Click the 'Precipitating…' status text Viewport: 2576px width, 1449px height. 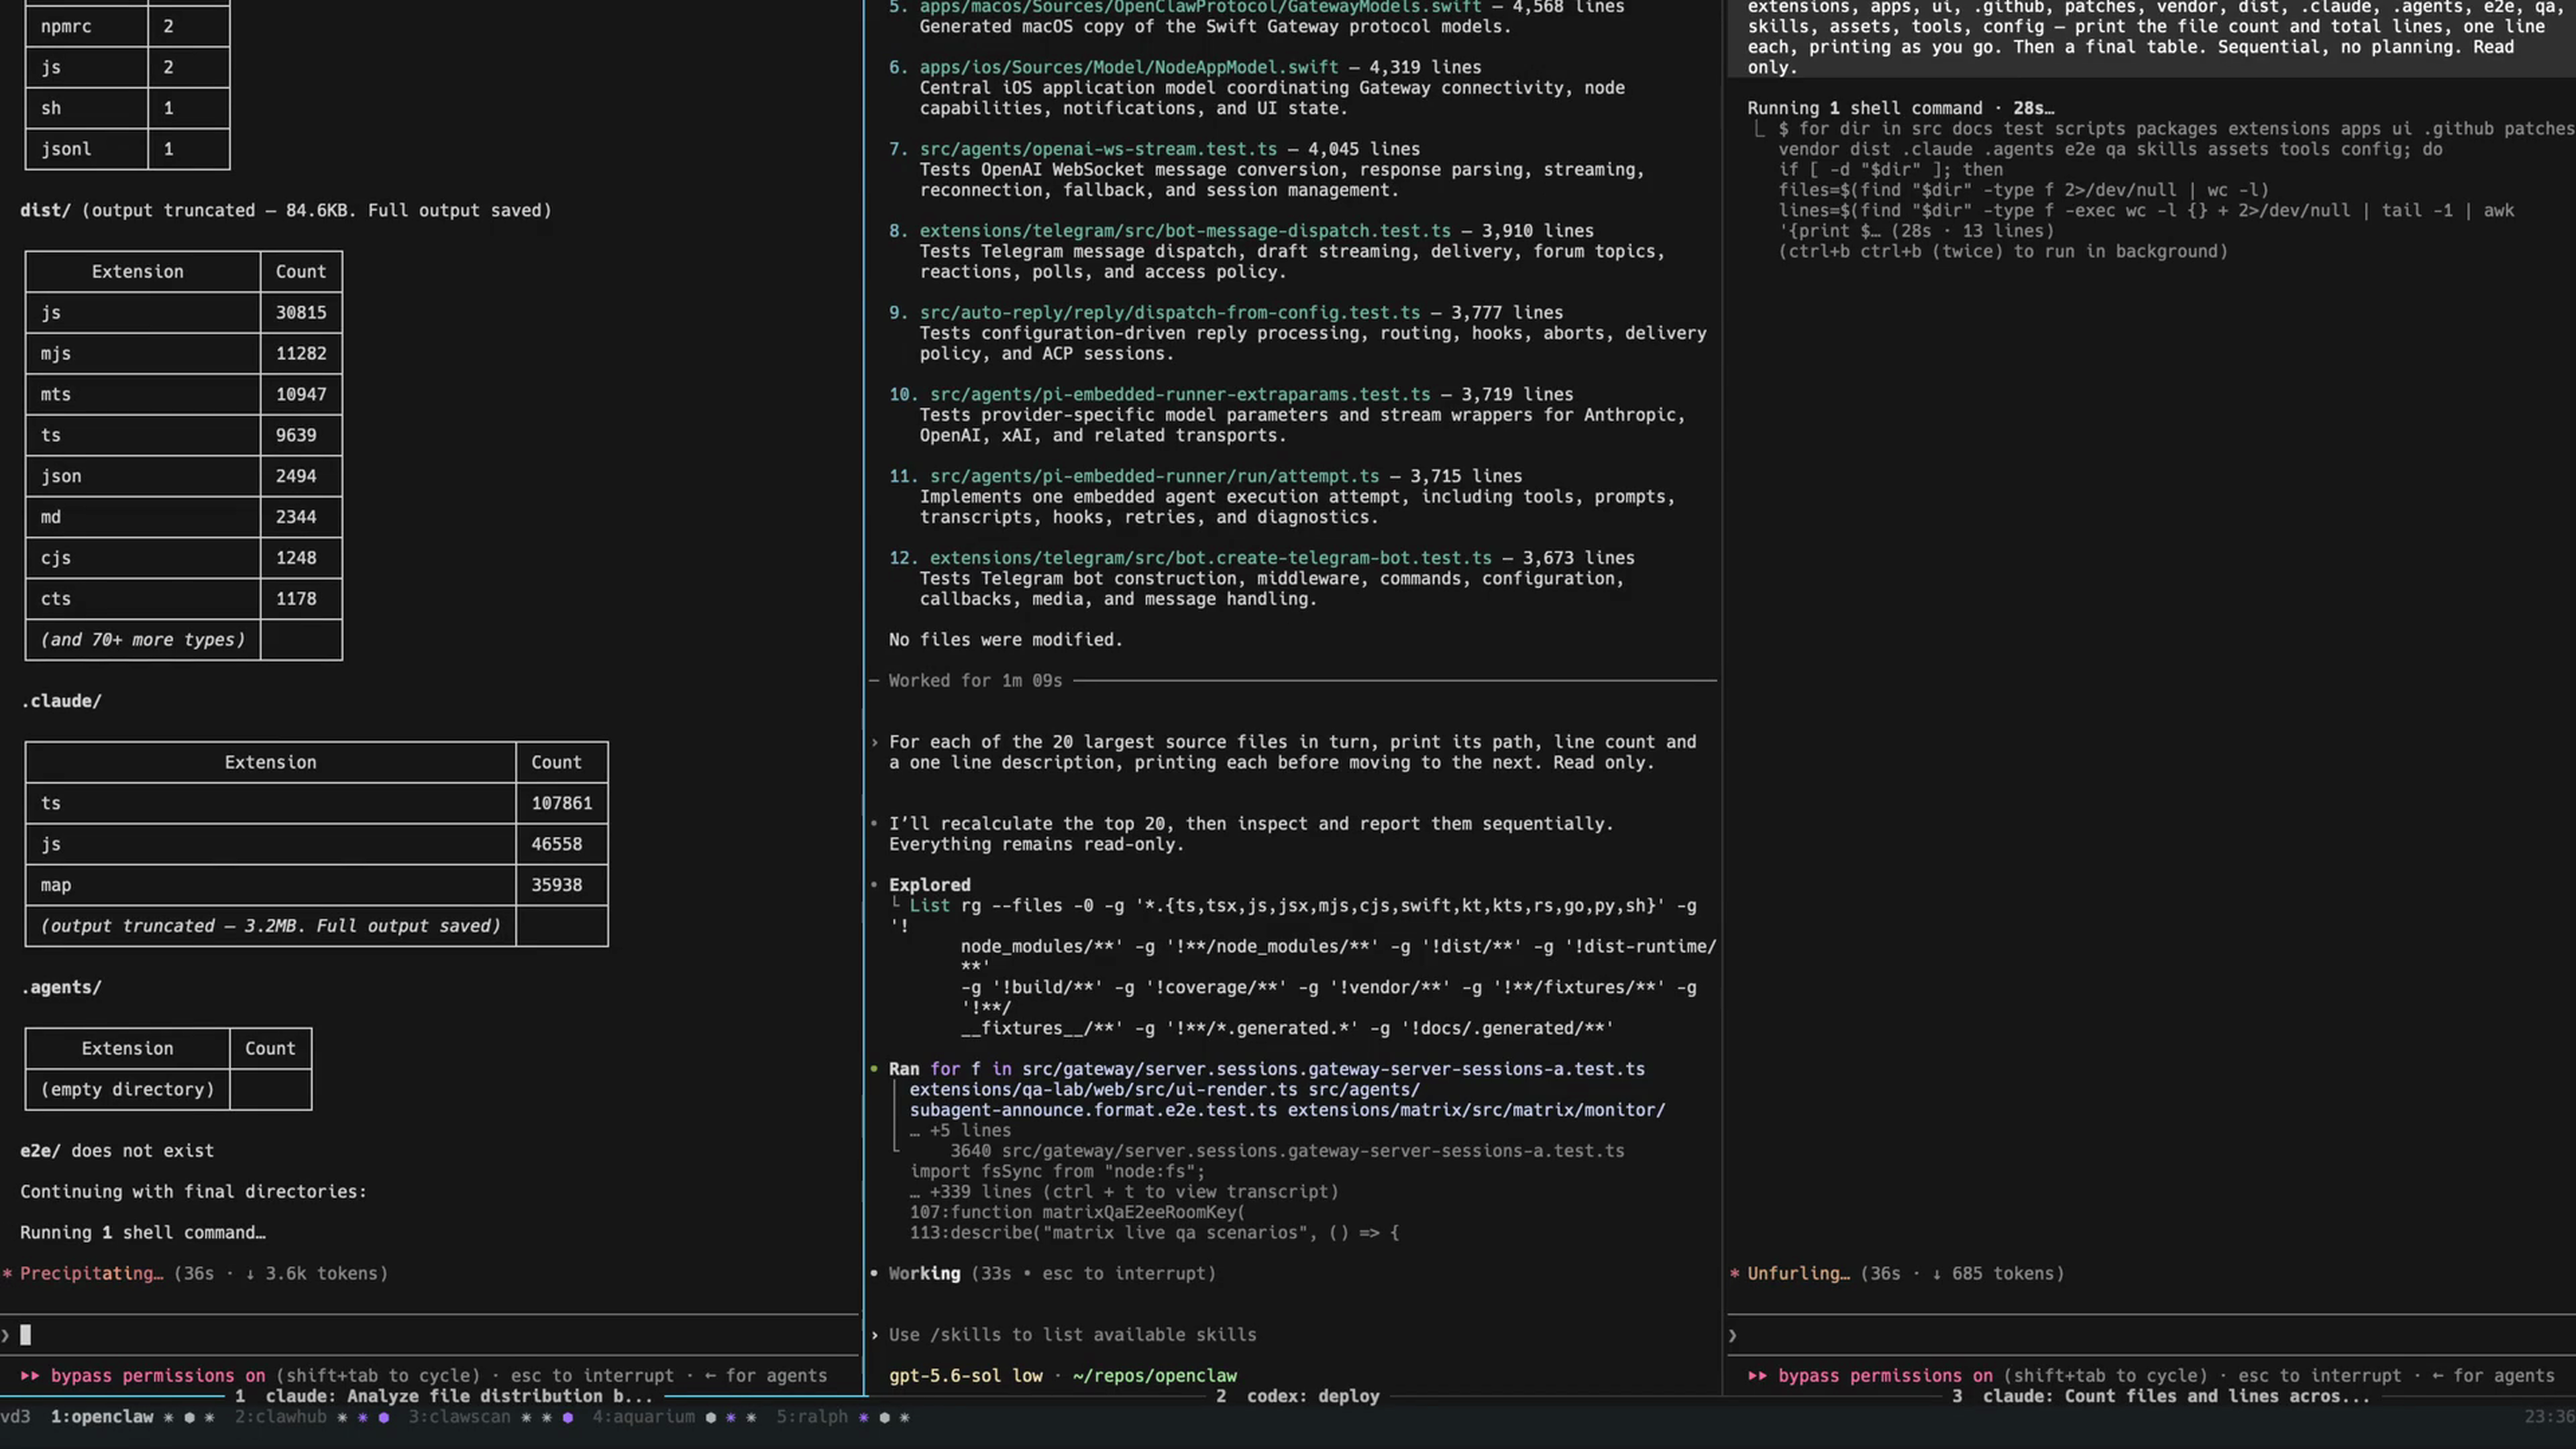coord(91,1274)
